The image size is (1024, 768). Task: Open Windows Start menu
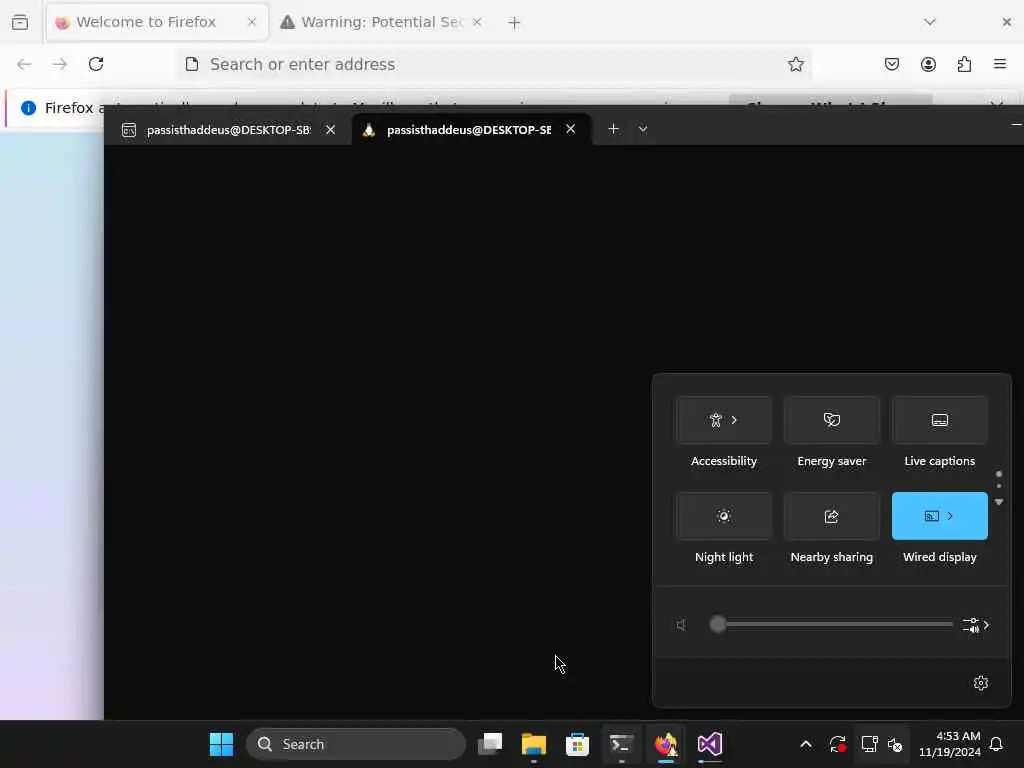pyautogui.click(x=221, y=744)
